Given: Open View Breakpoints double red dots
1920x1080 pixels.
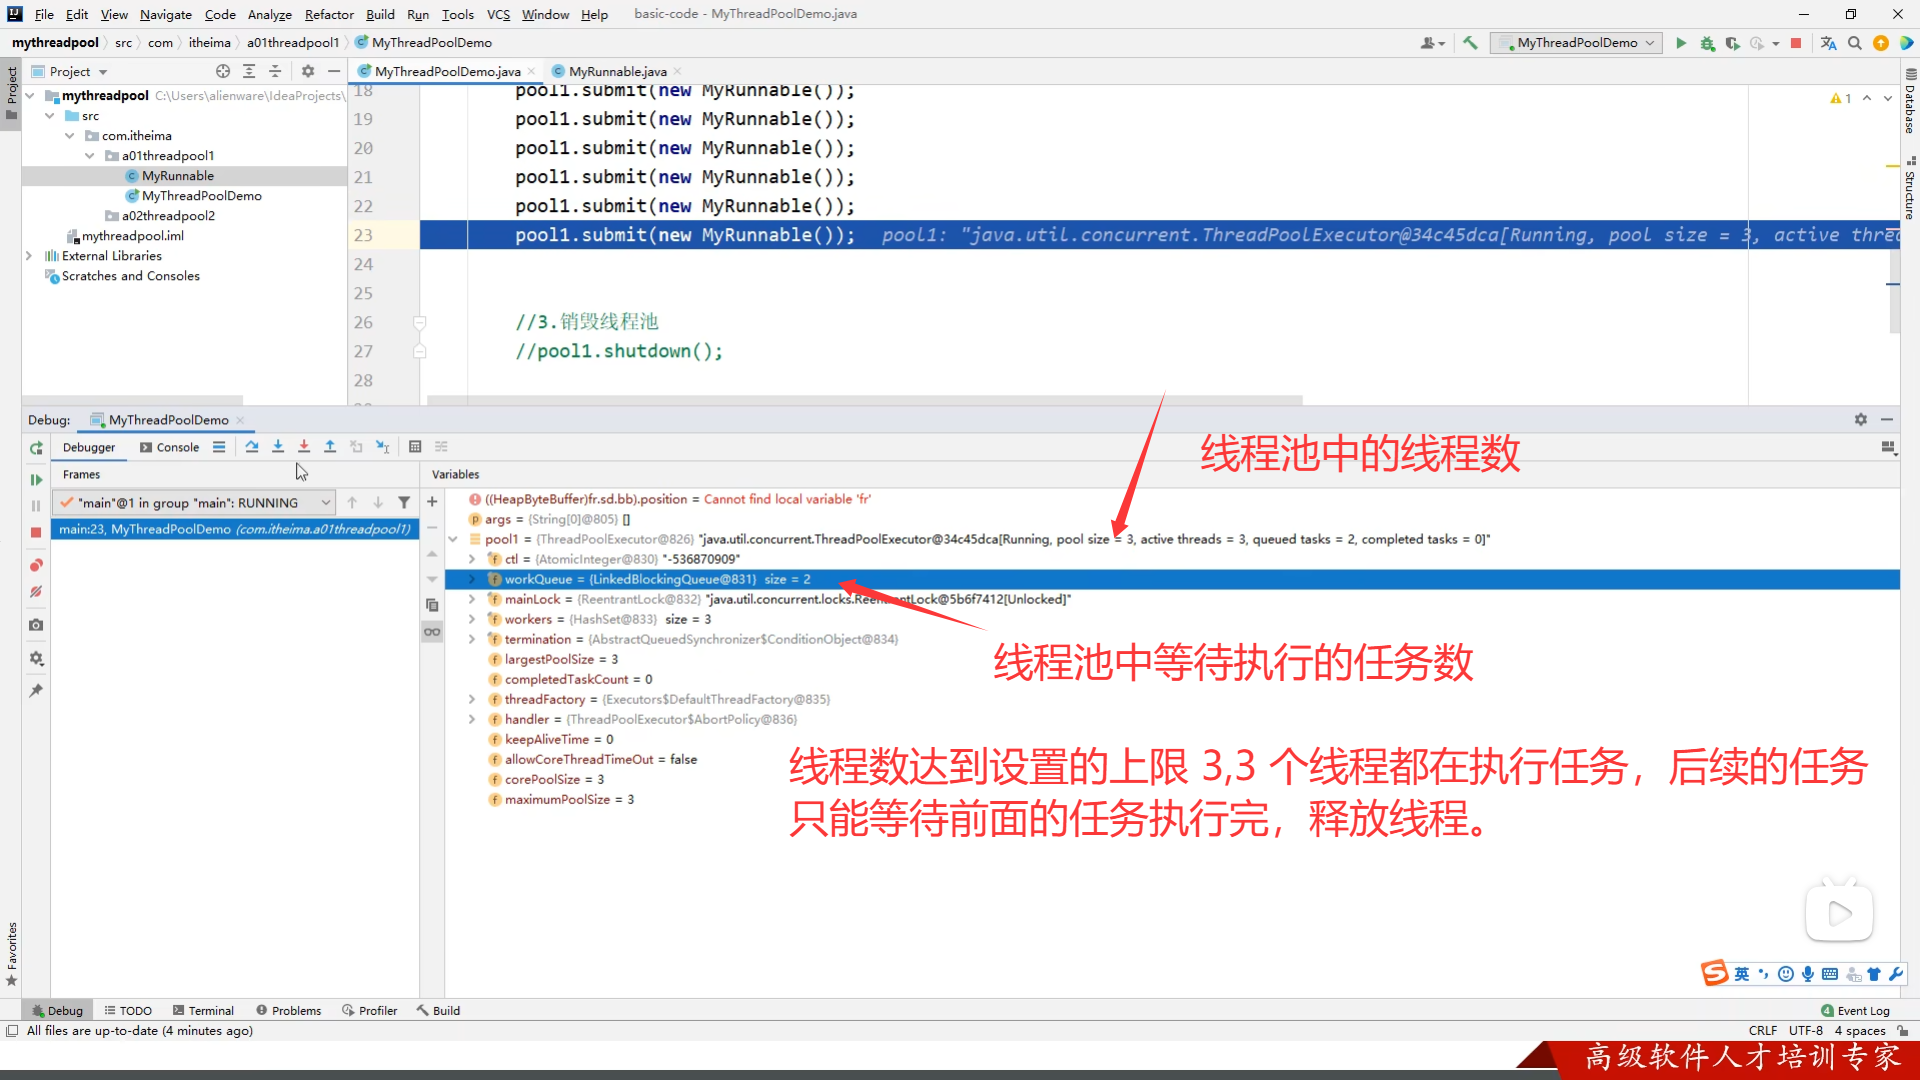Looking at the screenshot, I should click(36, 565).
